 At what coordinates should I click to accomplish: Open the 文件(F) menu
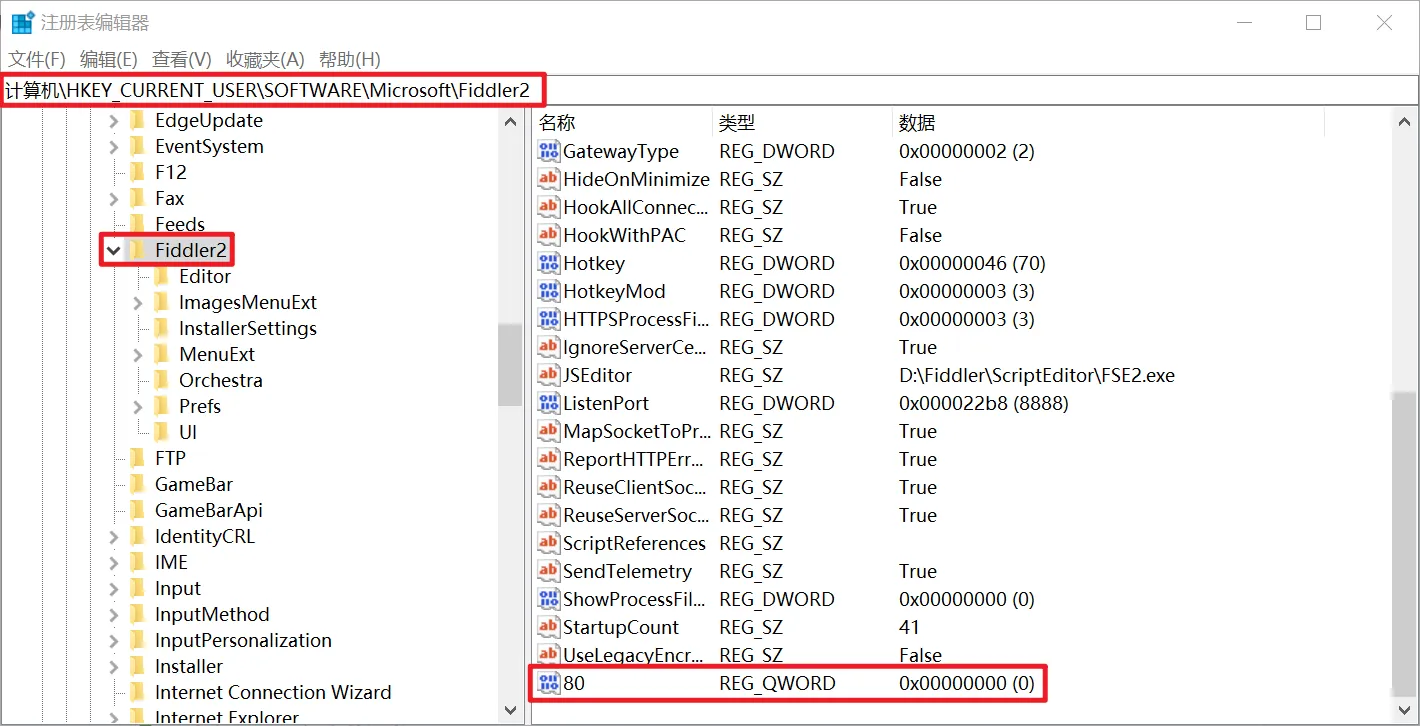pos(37,59)
